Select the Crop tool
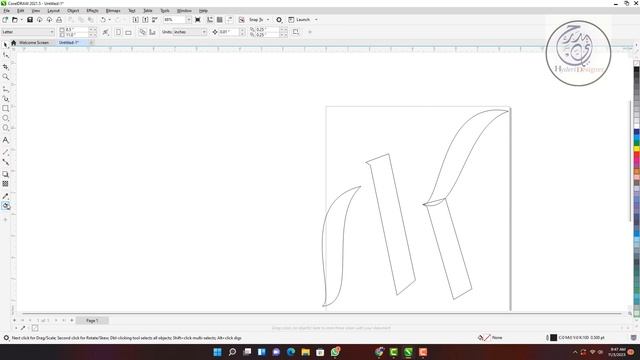The height and width of the screenshot is (360, 640). coord(5,66)
